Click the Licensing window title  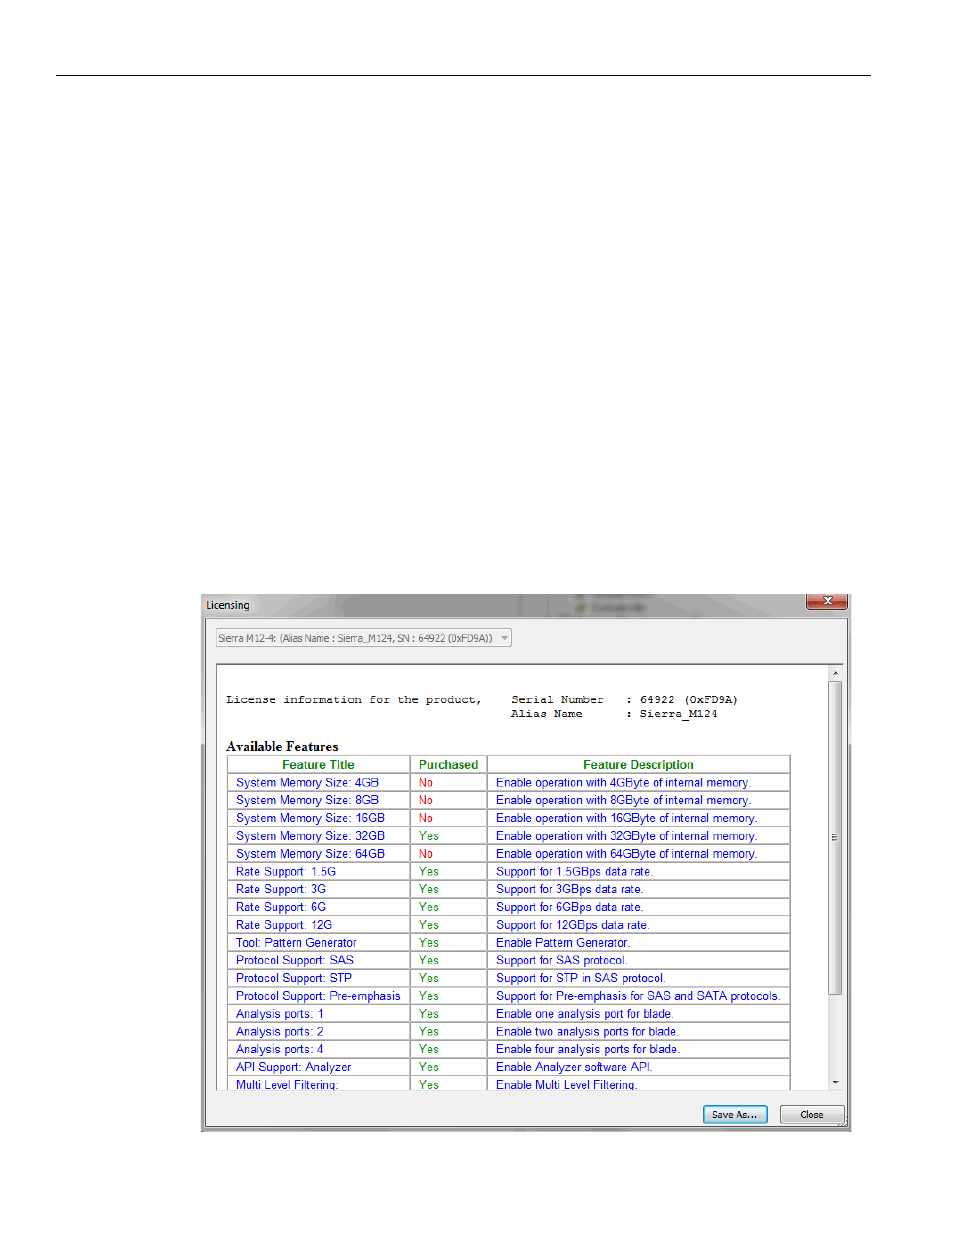click(x=228, y=605)
